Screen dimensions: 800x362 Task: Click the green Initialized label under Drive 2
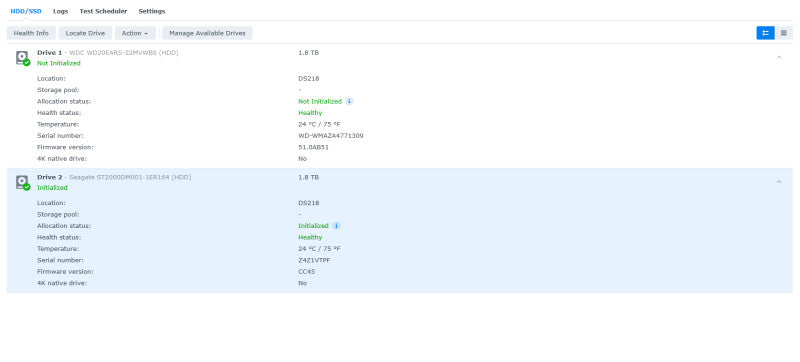point(52,188)
